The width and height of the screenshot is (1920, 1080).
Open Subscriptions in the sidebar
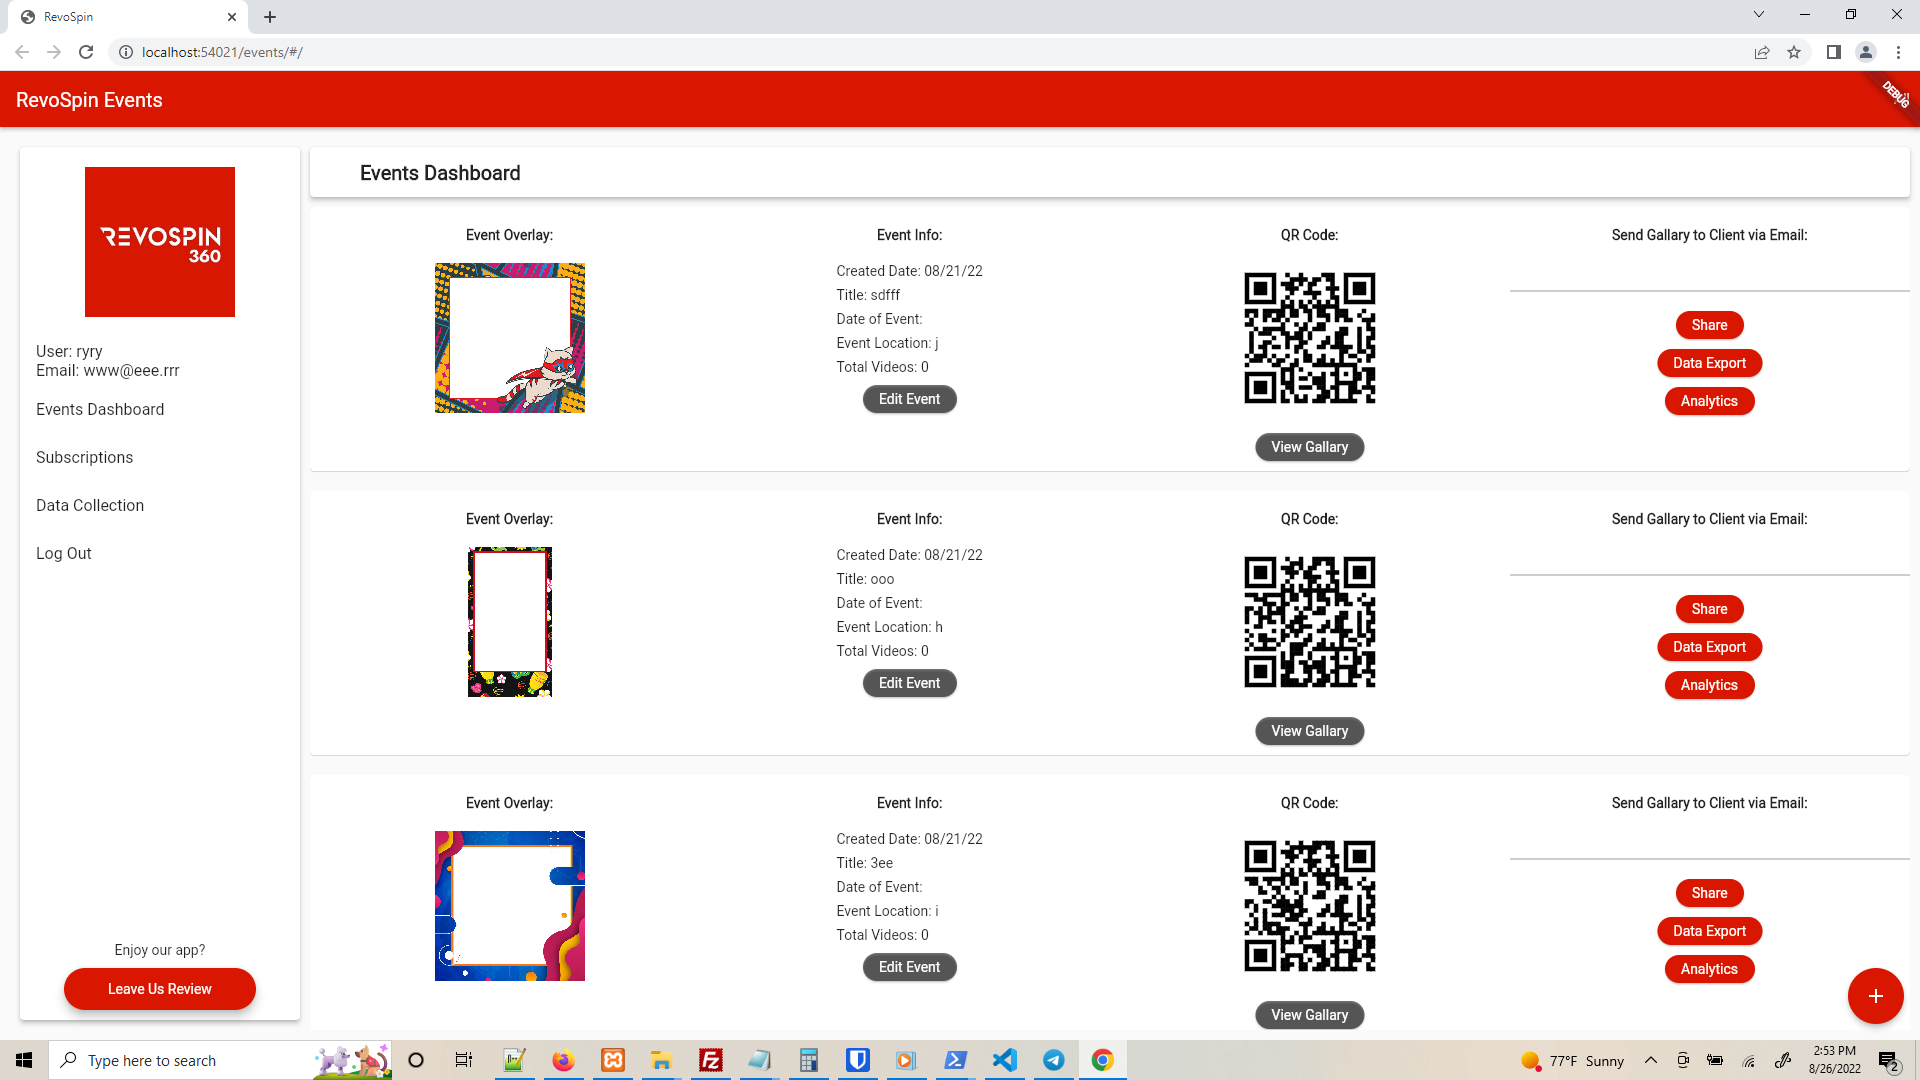84,457
